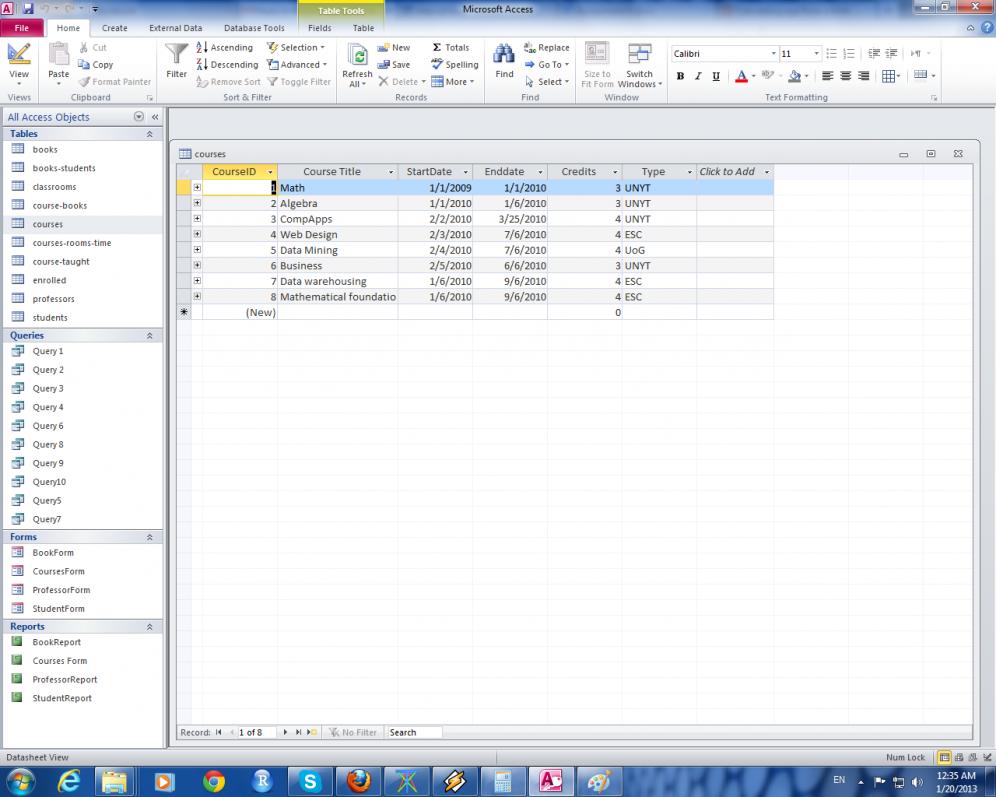
Task: Sort records Ascending
Action: tap(224, 48)
